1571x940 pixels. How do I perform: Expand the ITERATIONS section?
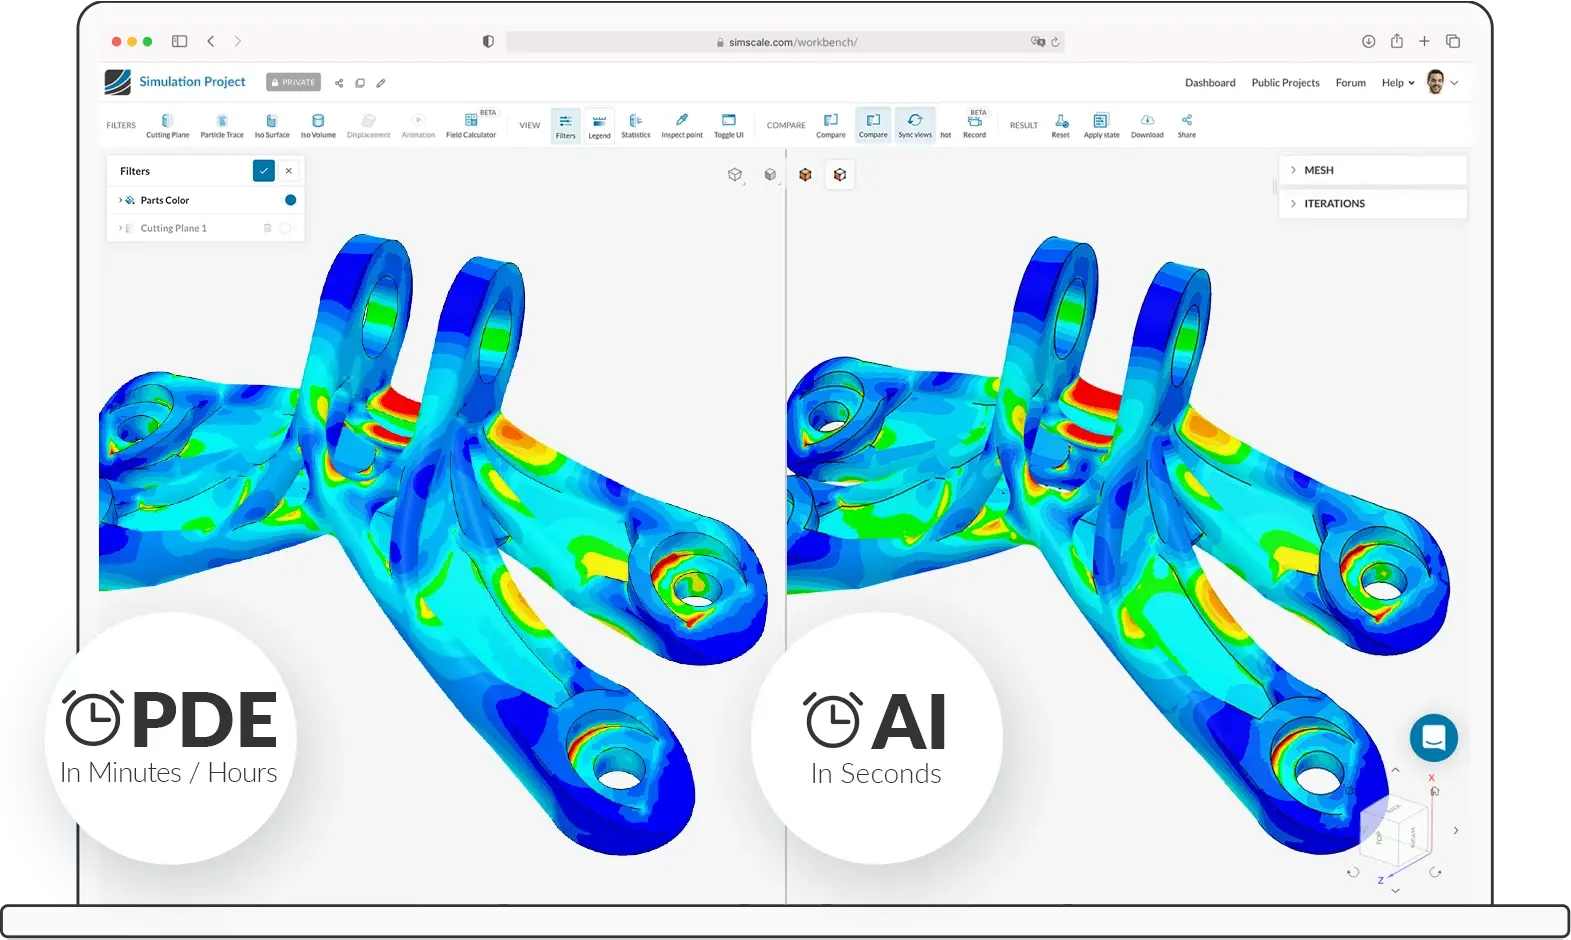pos(1373,203)
